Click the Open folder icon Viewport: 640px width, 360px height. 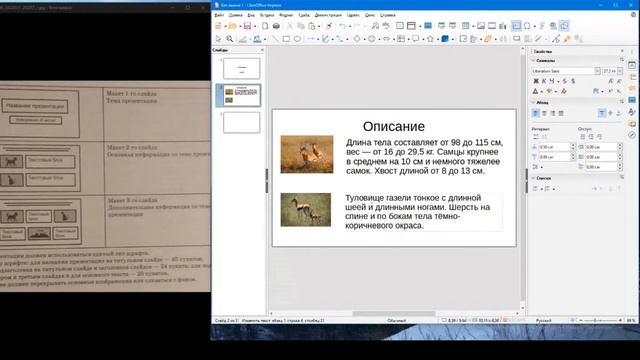click(232, 26)
